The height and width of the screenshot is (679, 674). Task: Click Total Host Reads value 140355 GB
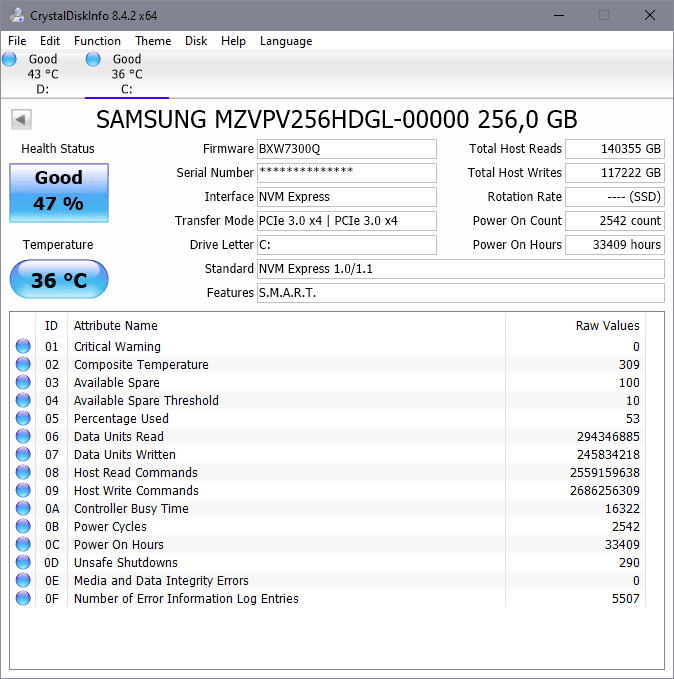615,149
